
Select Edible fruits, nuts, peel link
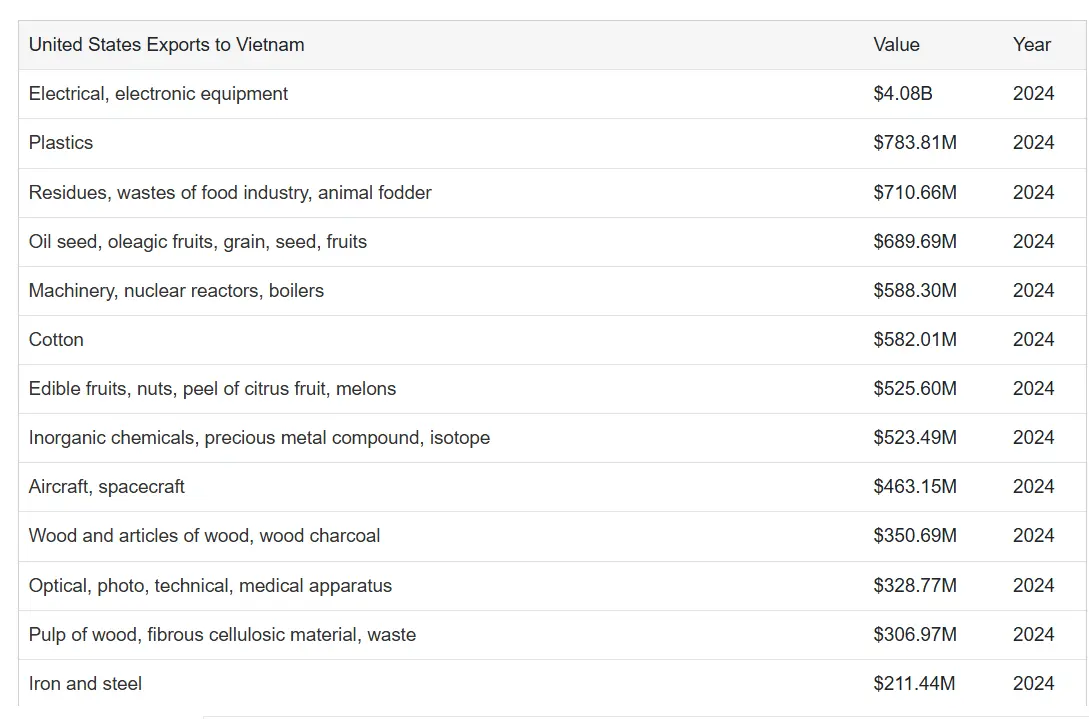click(212, 389)
